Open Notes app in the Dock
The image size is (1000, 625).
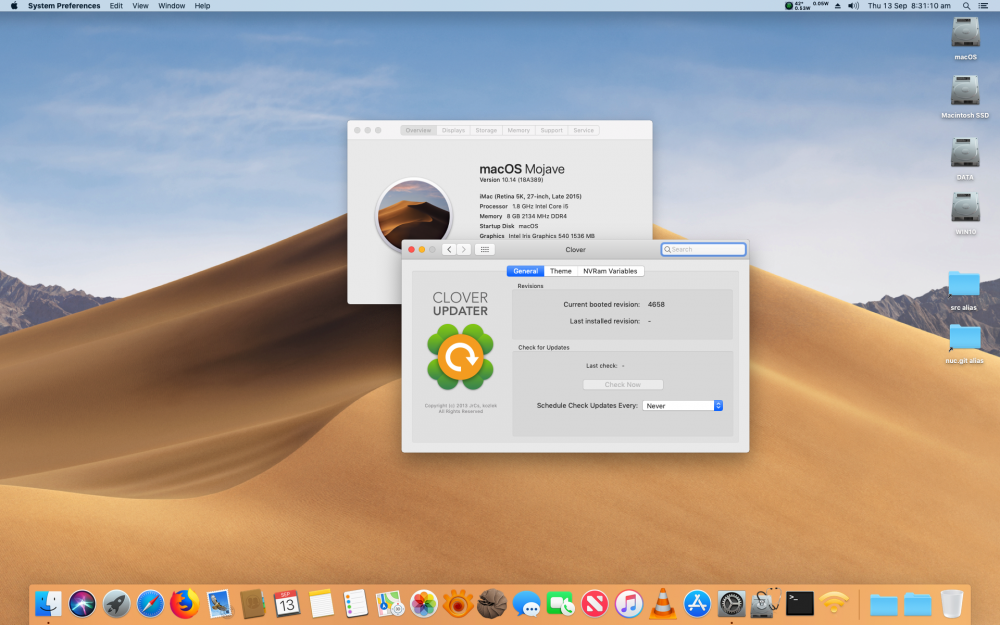[x=321, y=603]
